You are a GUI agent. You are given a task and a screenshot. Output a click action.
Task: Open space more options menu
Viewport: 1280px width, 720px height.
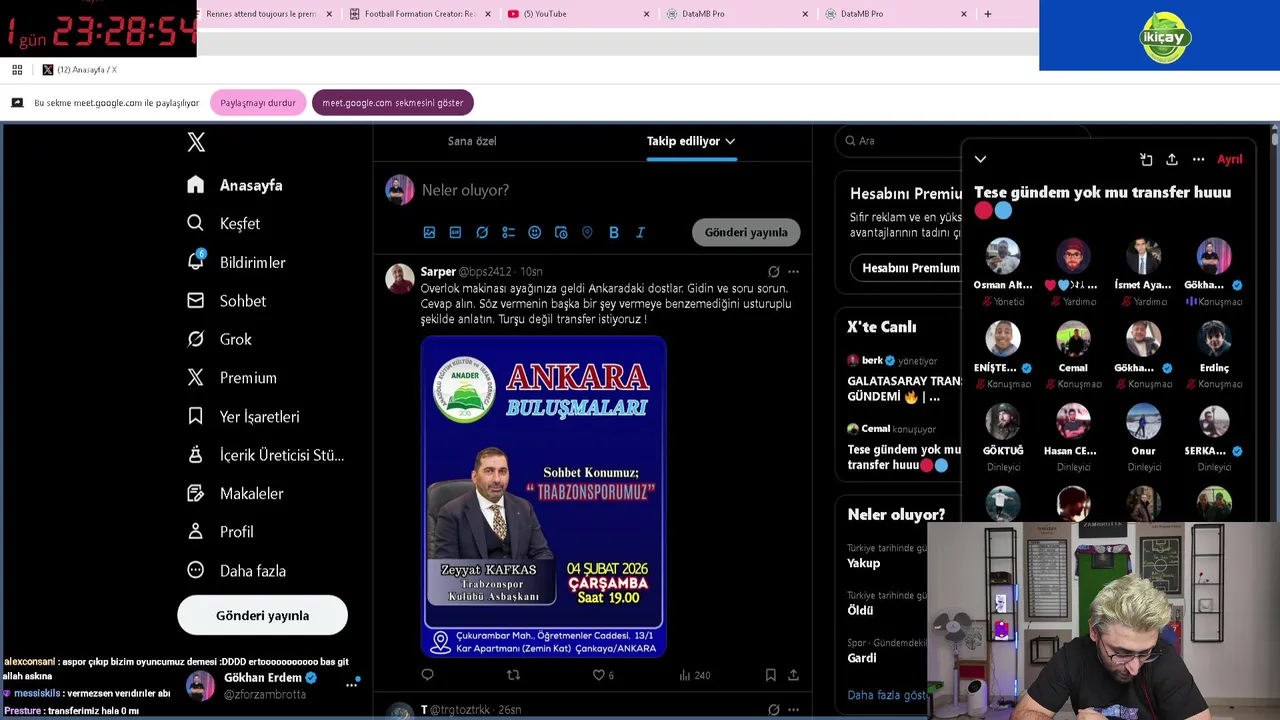click(1198, 159)
